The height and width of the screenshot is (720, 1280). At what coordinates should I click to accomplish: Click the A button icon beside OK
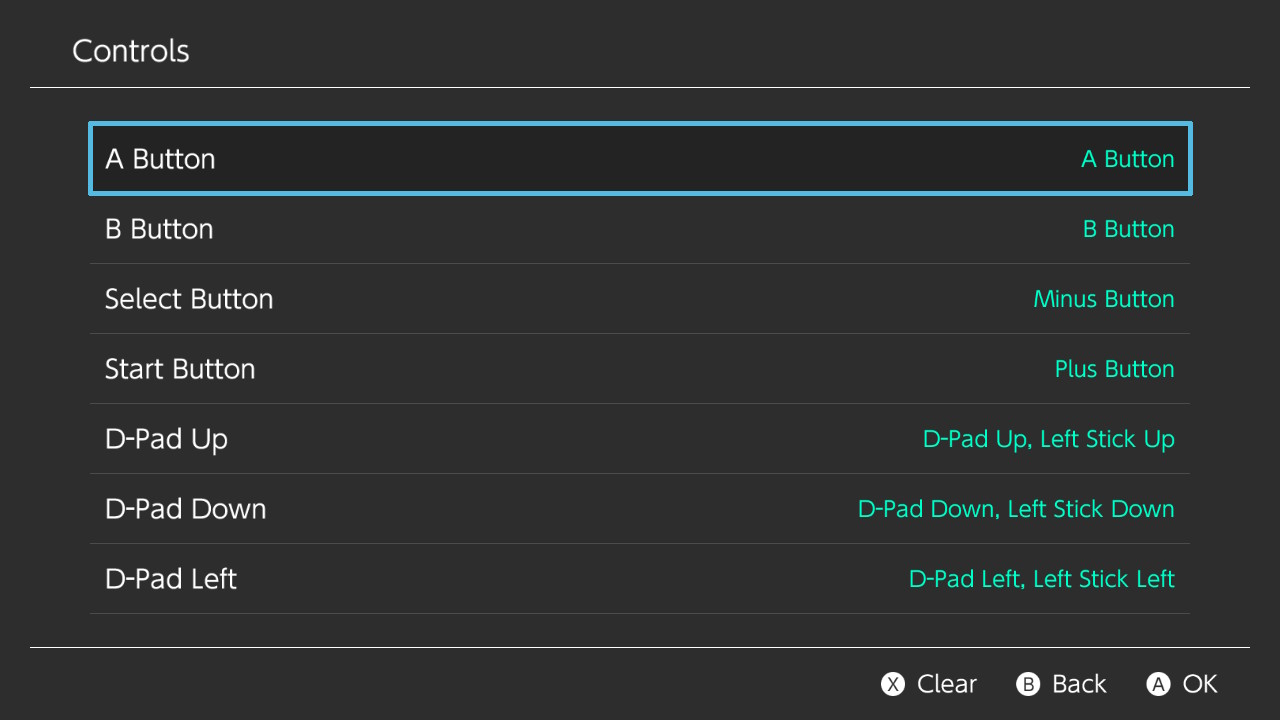point(1158,684)
